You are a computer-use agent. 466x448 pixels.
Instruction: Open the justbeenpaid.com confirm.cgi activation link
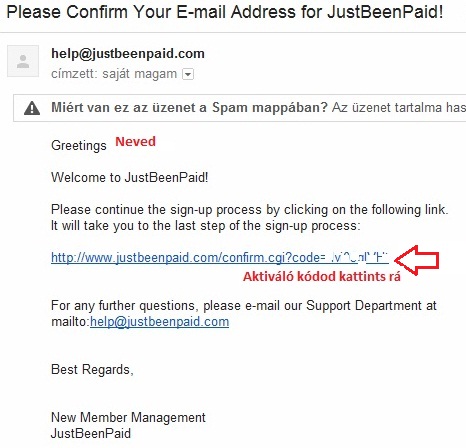(220, 258)
